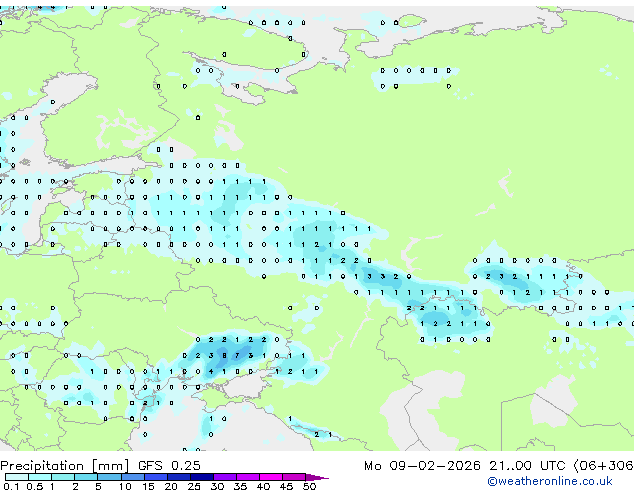The width and height of the screenshot is (634, 490).
Task: Click the '25' legend scale label
Action: [x=194, y=486]
